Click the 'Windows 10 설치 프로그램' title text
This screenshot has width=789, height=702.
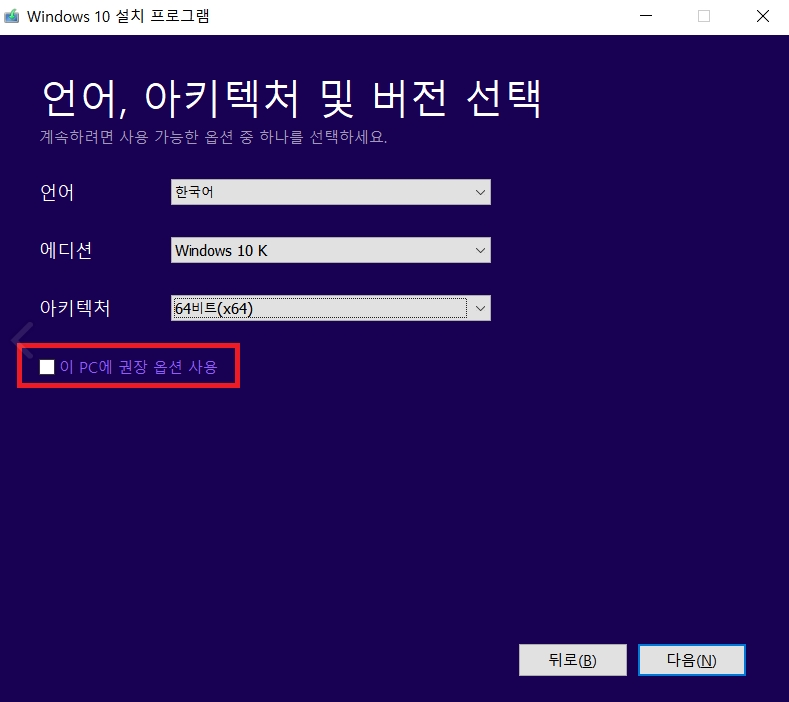point(118,16)
